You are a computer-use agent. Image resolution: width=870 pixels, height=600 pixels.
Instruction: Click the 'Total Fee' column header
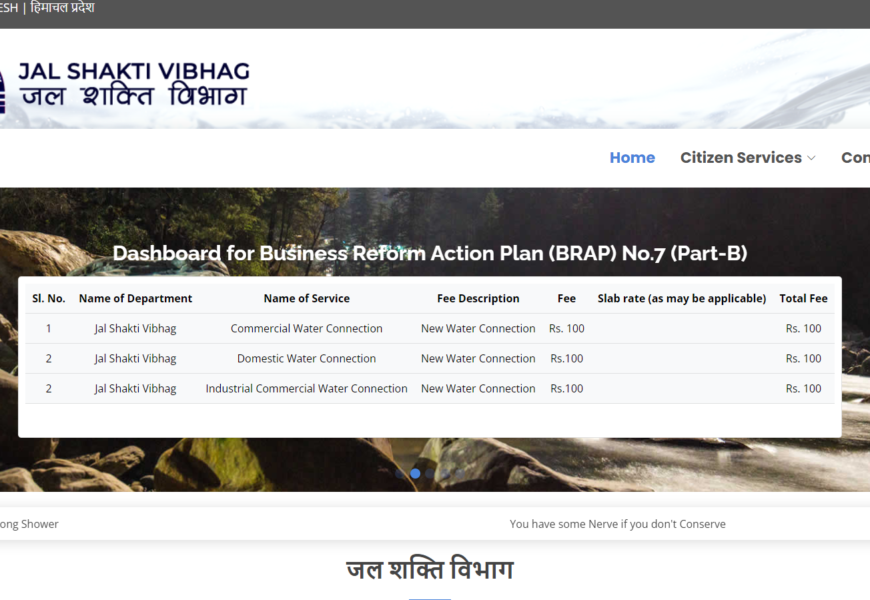[803, 298]
